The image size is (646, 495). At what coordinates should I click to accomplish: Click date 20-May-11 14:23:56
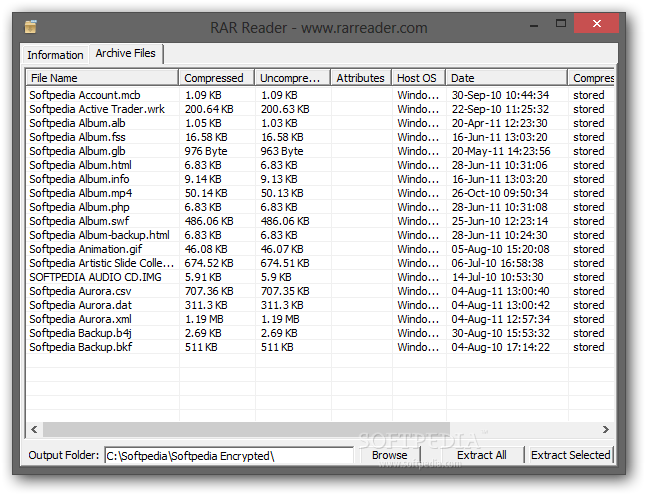(501, 151)
